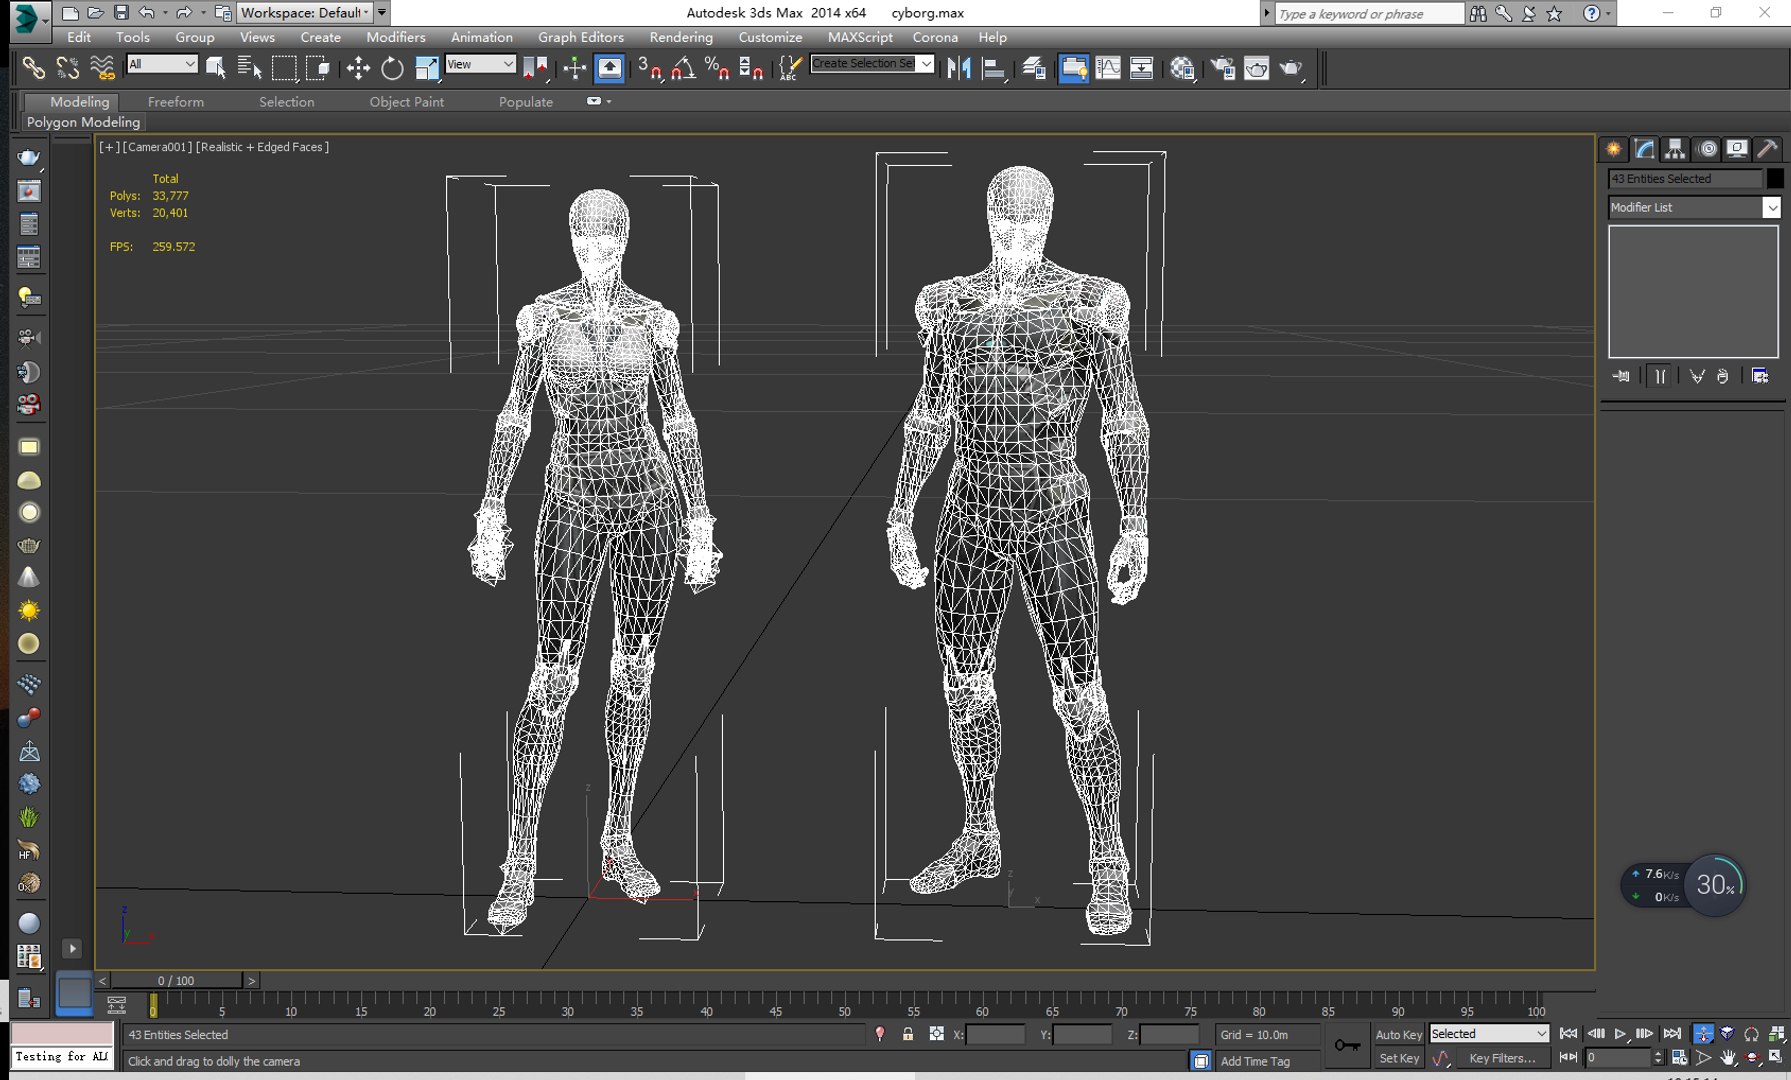Toggle the 3D Snaps button
The image size is (1791, 1080).
(649, 68)
